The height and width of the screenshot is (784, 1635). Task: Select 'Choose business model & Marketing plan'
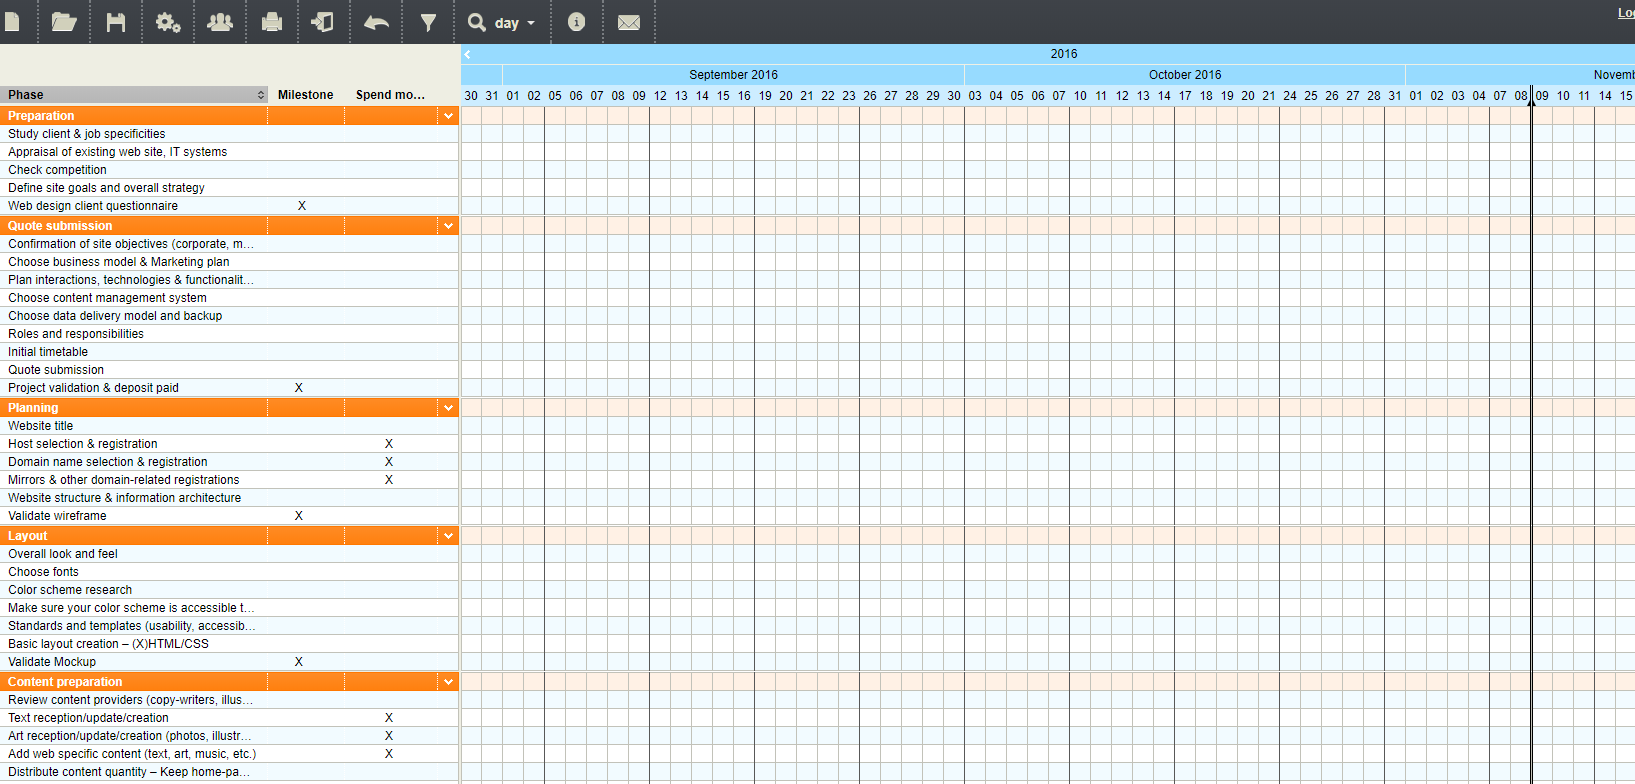(x=119, y=262)
